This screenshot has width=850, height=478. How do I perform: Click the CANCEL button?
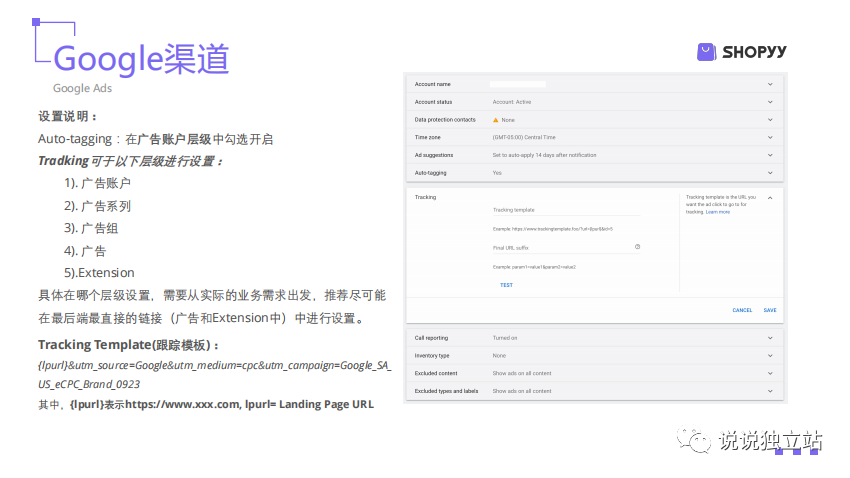(x=742, y=311)
